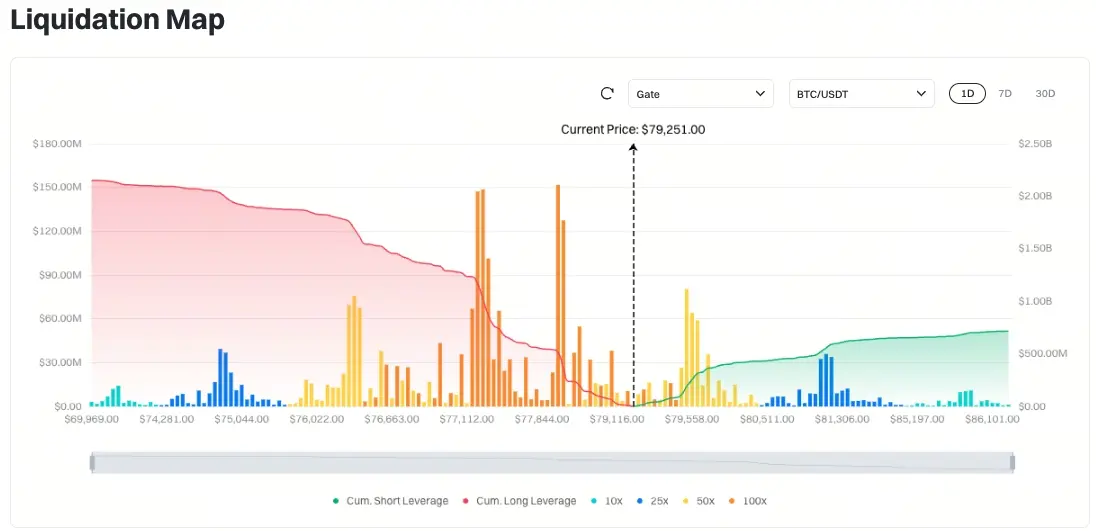Screen dimensions: 1096x531
Task: Select the 1D time range
Action: [967, 94]
